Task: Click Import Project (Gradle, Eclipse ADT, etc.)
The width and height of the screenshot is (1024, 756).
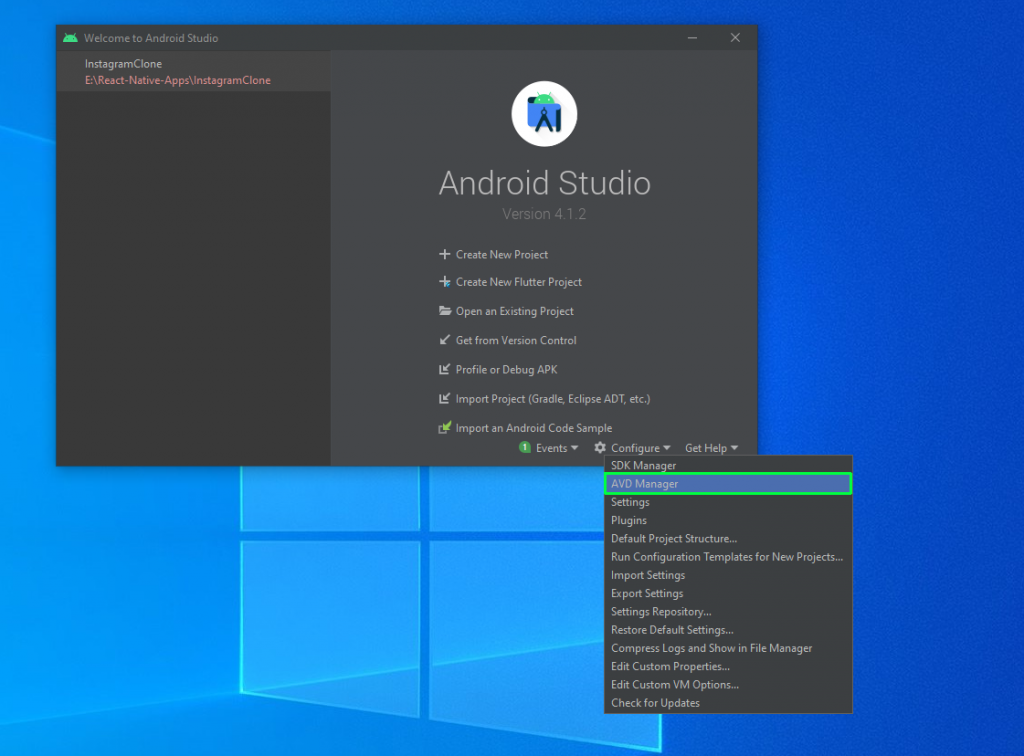Action: [552, 399]
